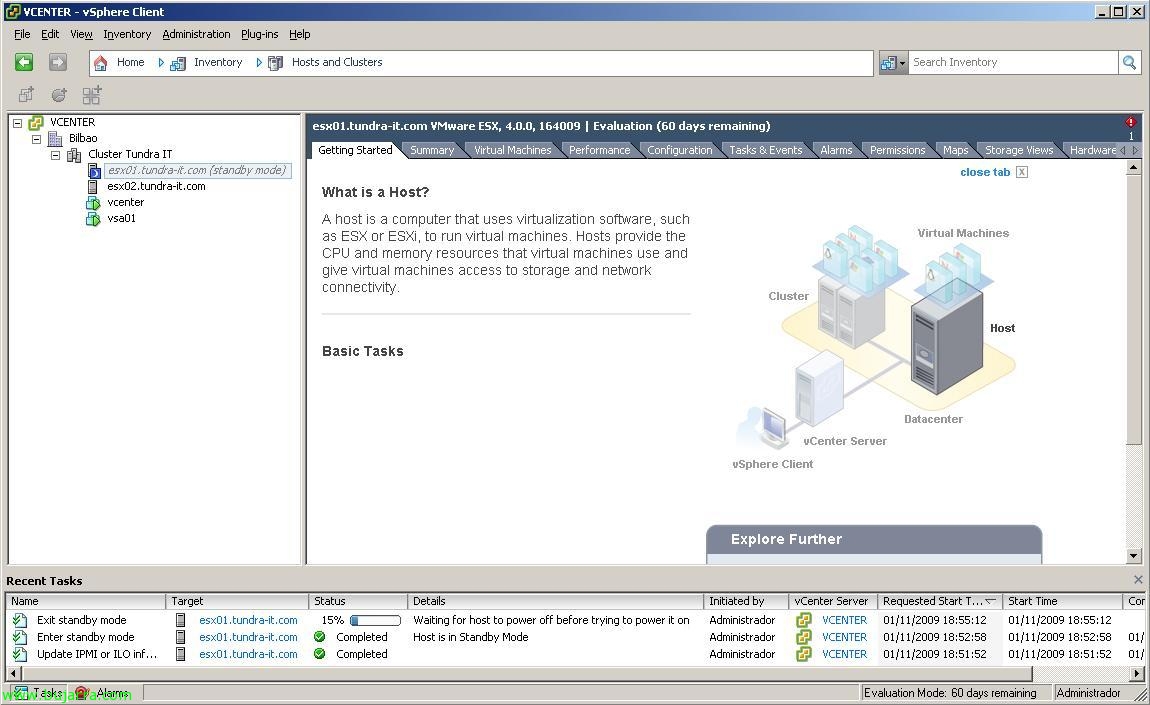
Task: Open the Virtual Machines tab
Action: (x=513, y=150)
